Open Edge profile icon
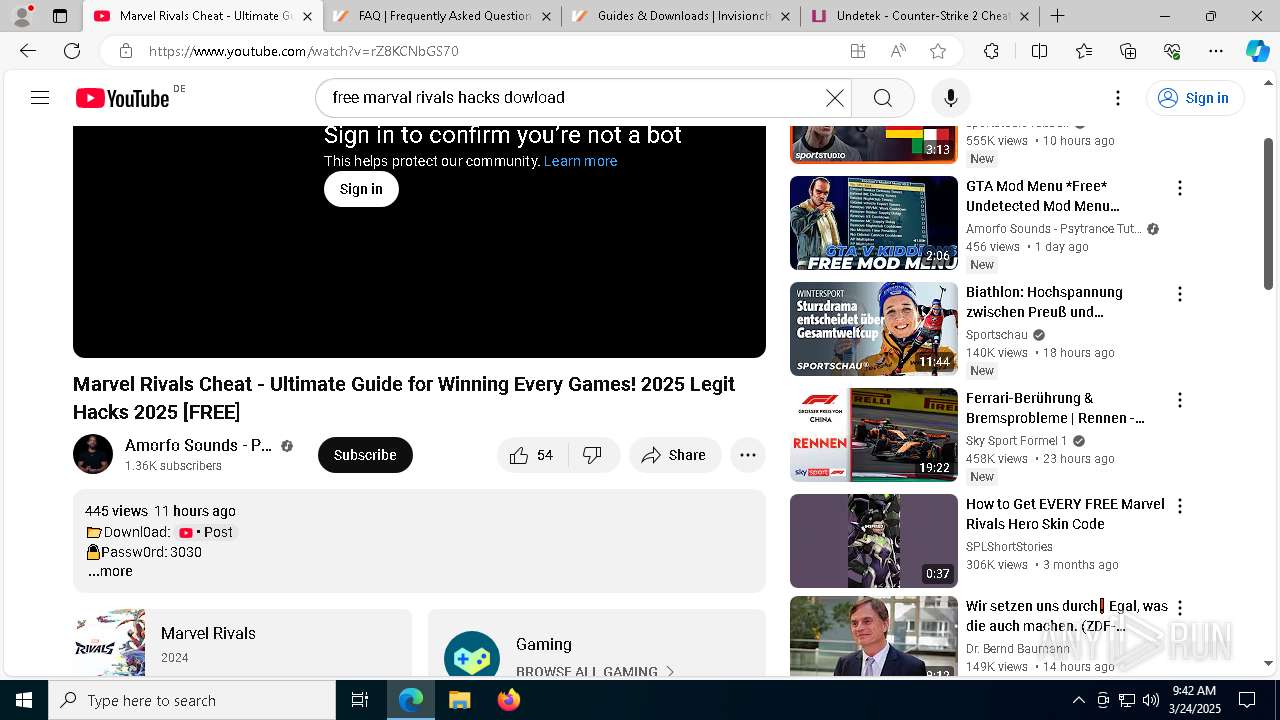1280x720 pixels. click(x=22, y=16)
